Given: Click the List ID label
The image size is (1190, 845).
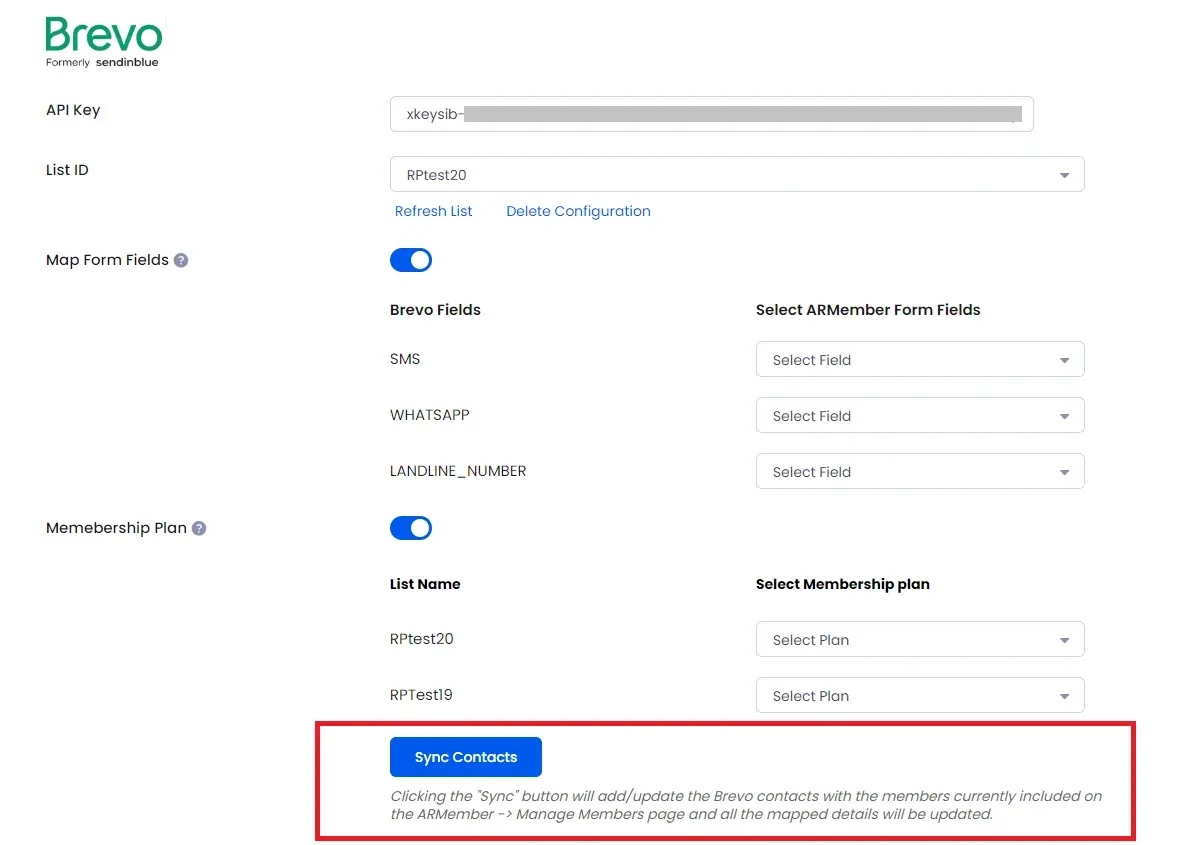Looking at the screenshot, I should tap(67, 170).
